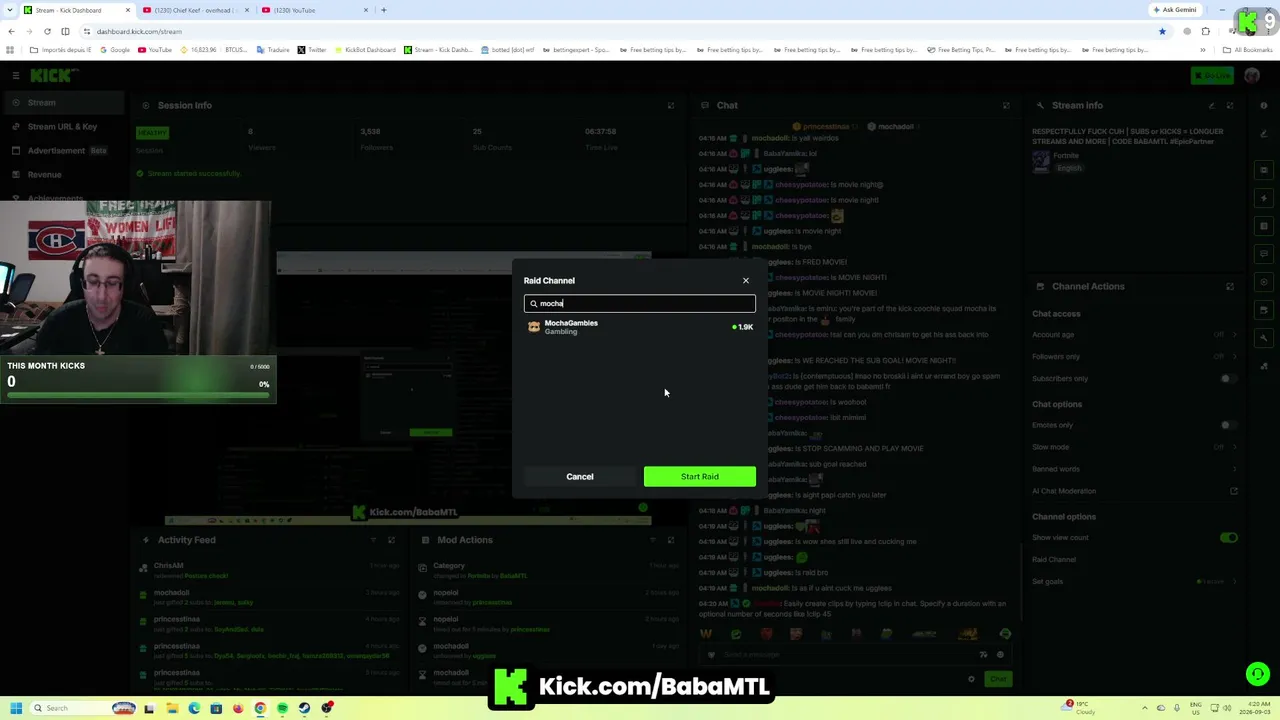
Task: Click the wrench icon in right rail
Action: [x=1265, y=338]
